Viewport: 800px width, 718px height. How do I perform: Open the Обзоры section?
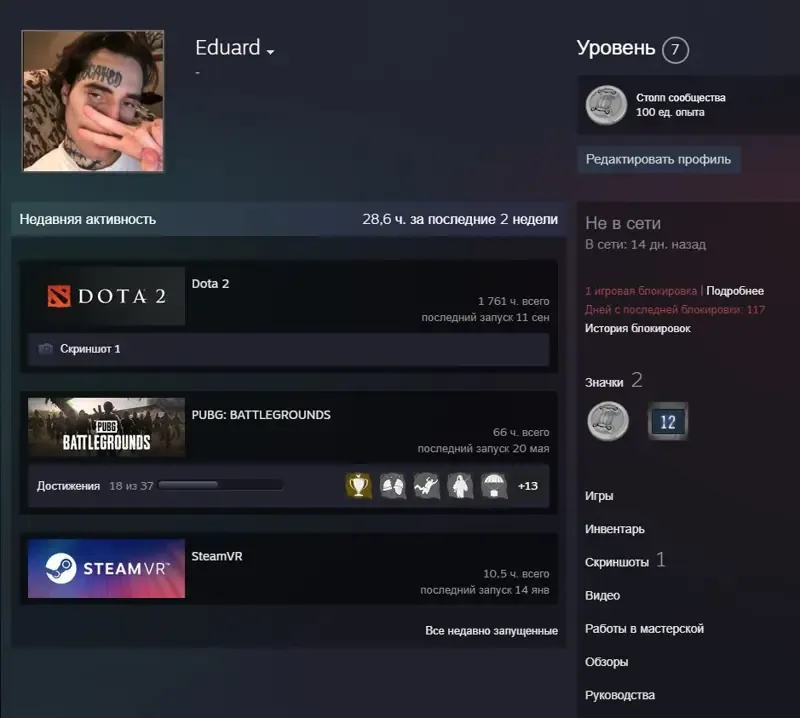(x=607, y=662)
